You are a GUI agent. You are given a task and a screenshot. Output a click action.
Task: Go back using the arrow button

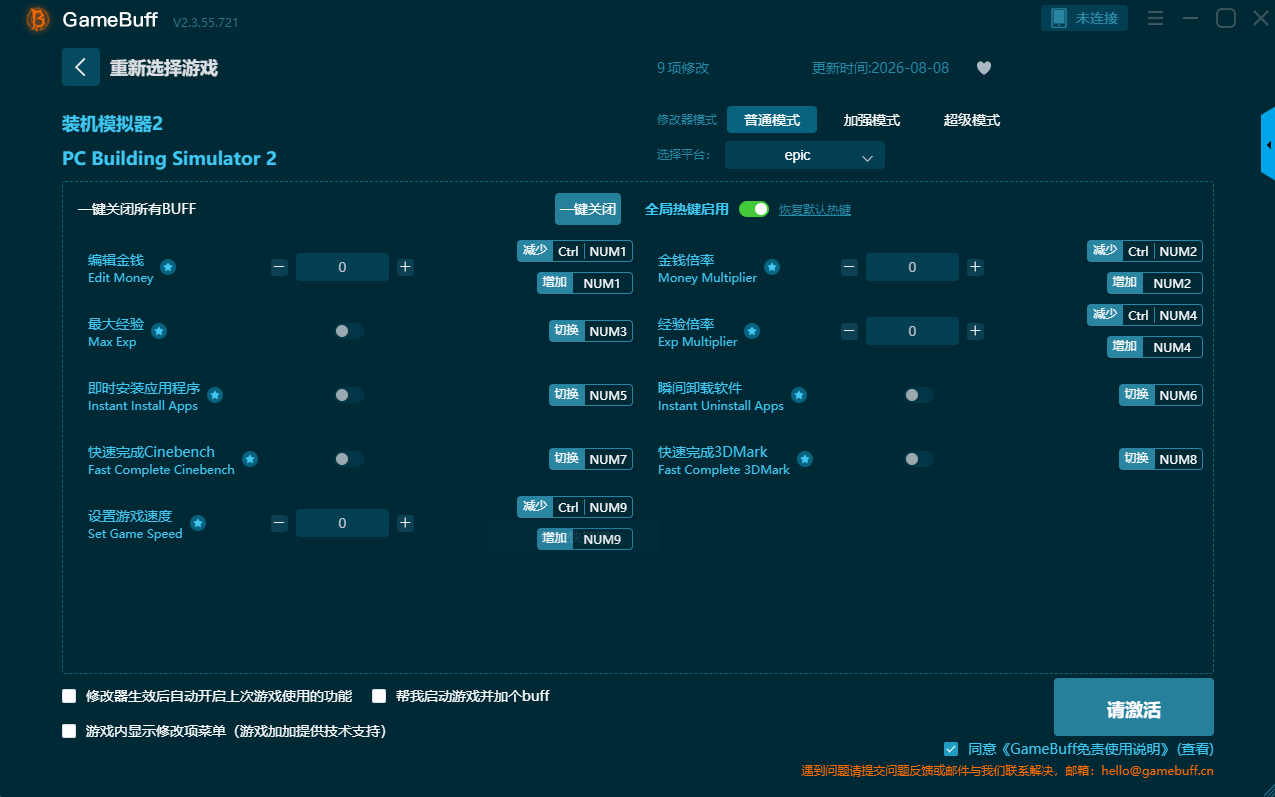click(x=81, y=67)
